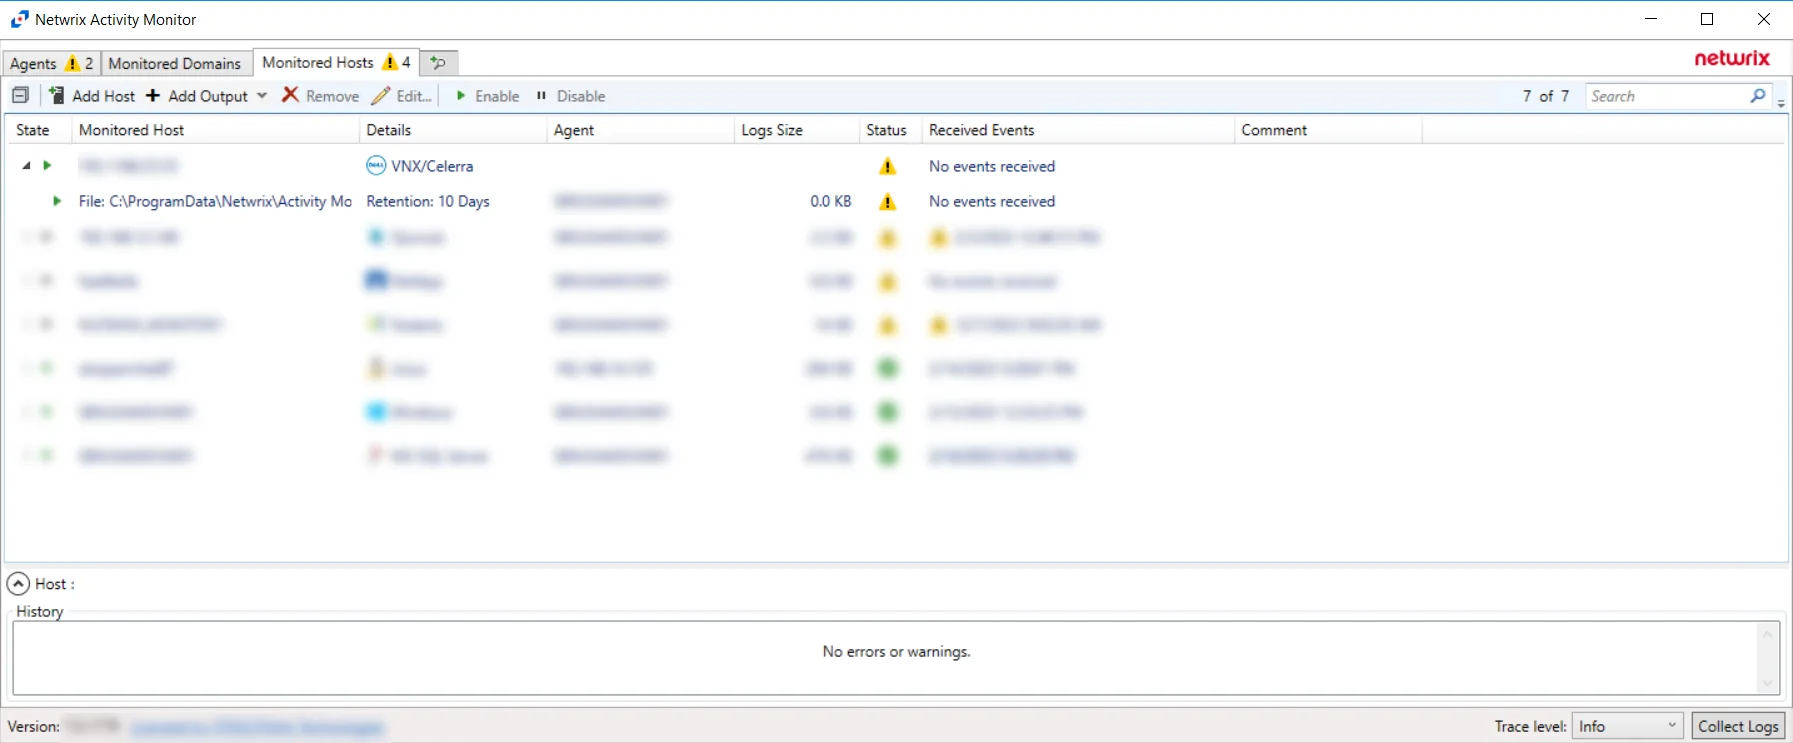Click the History scrollbar up arrow
1793x743 pixels.
(1767, 634)
